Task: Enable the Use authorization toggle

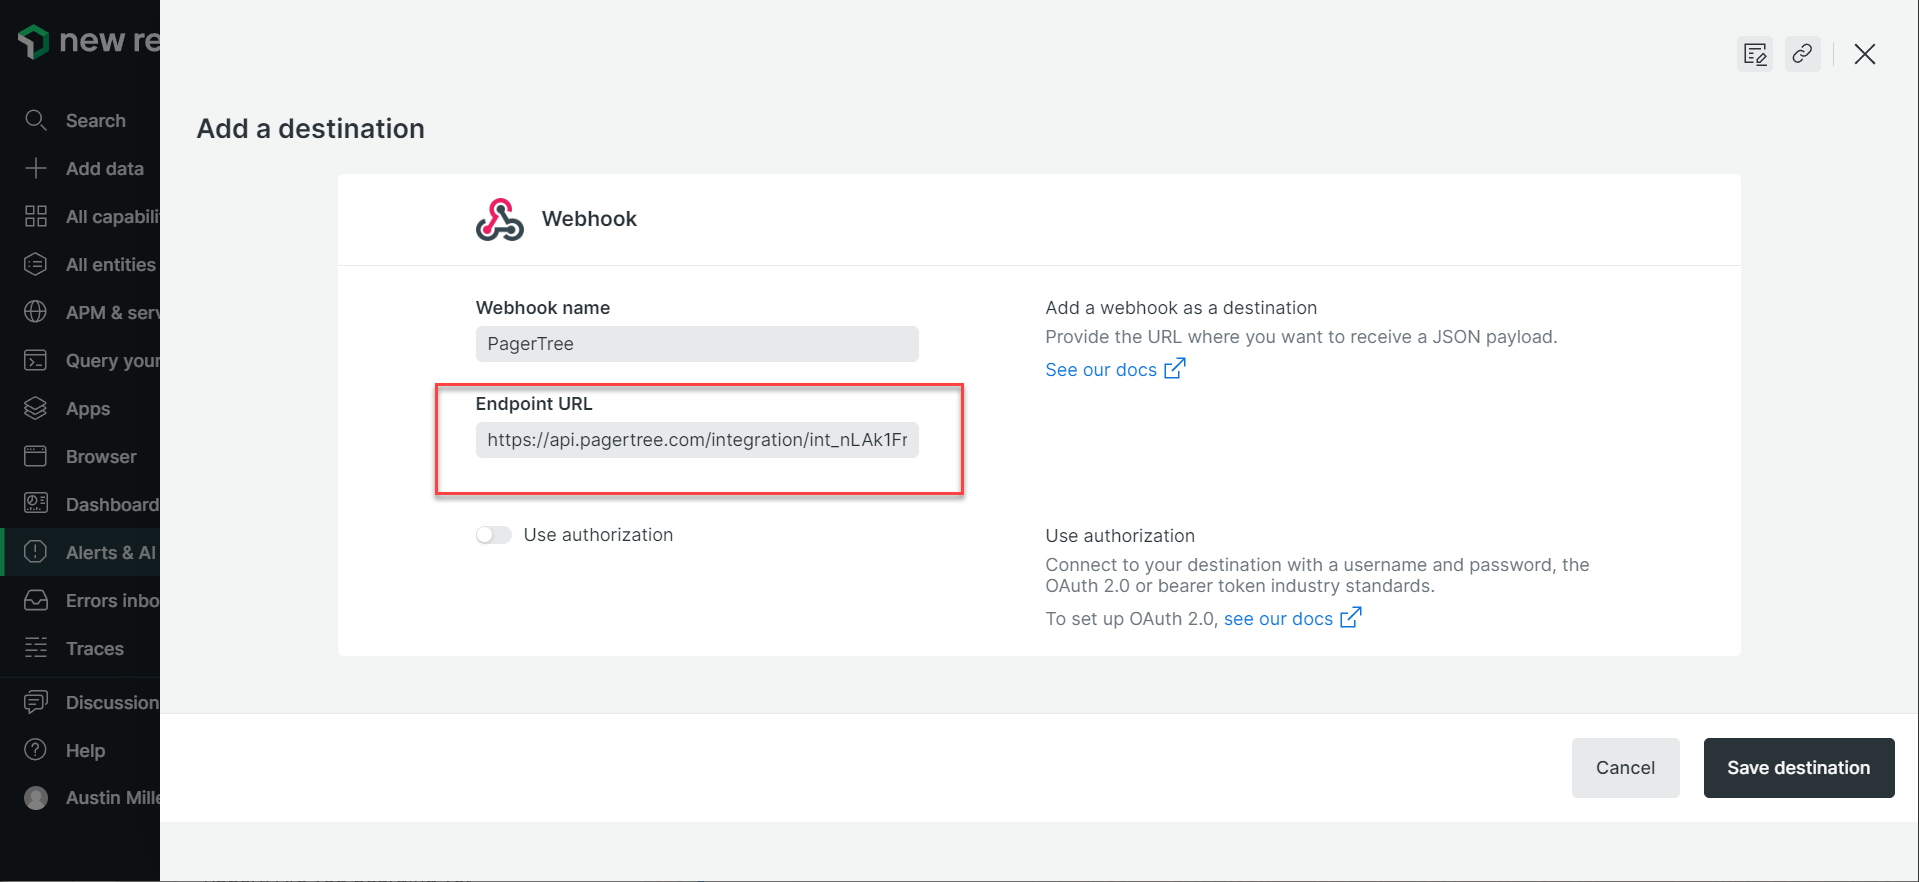Action: 494,535
